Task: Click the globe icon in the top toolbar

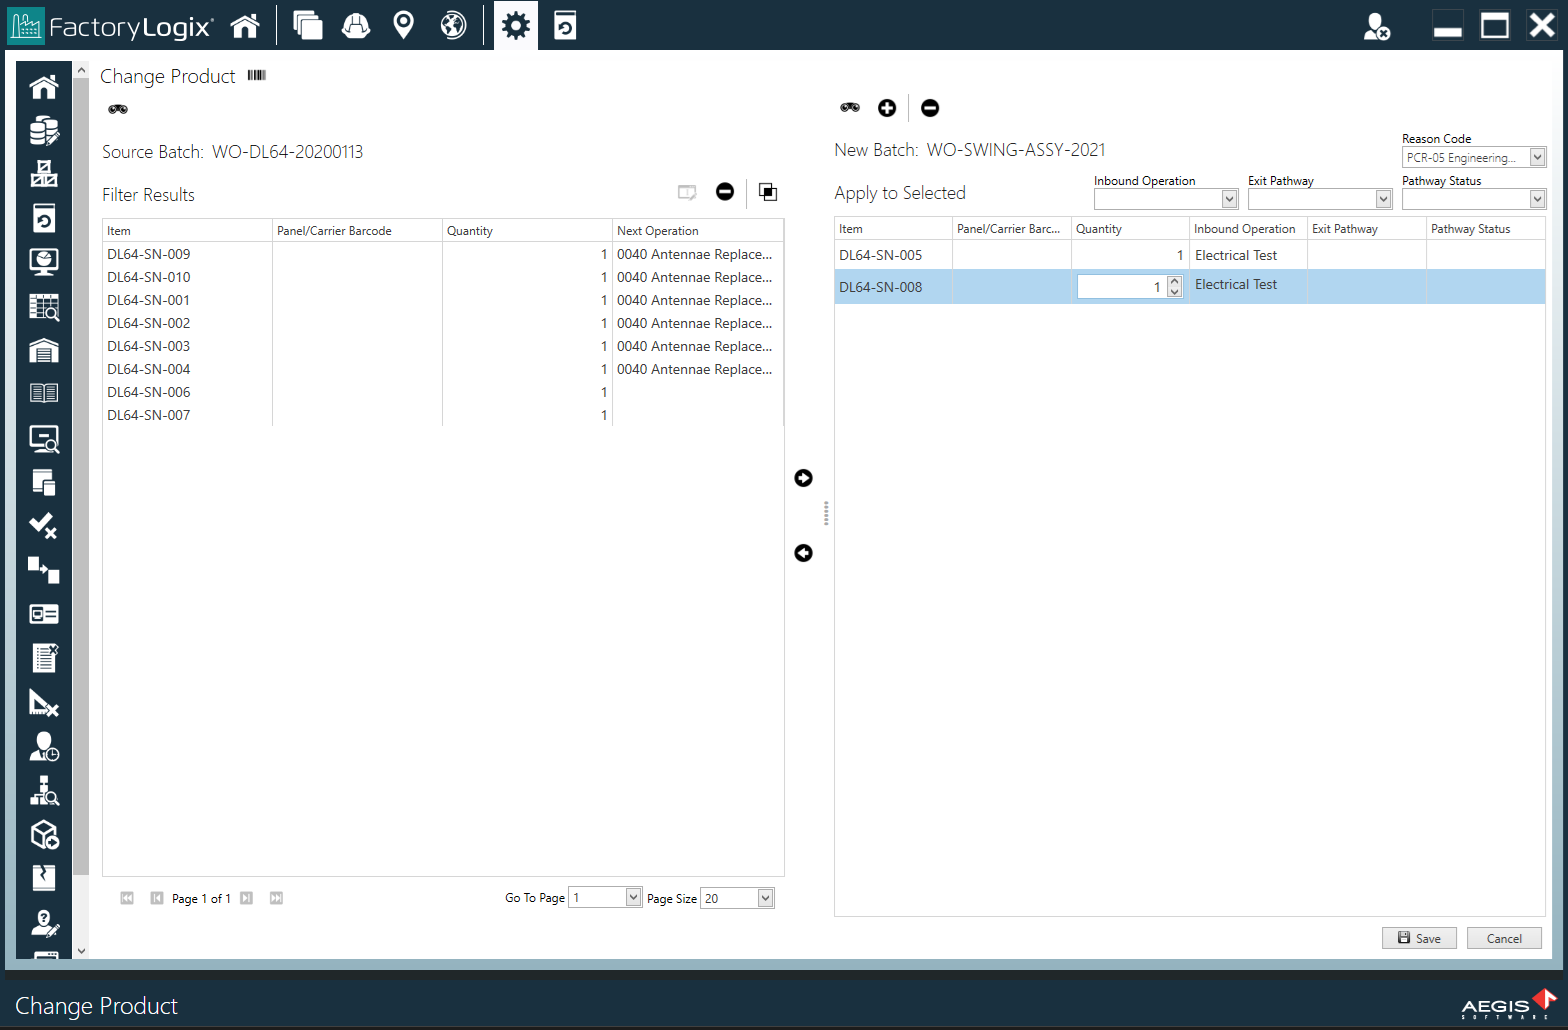Action: click(x=453, y=25)
